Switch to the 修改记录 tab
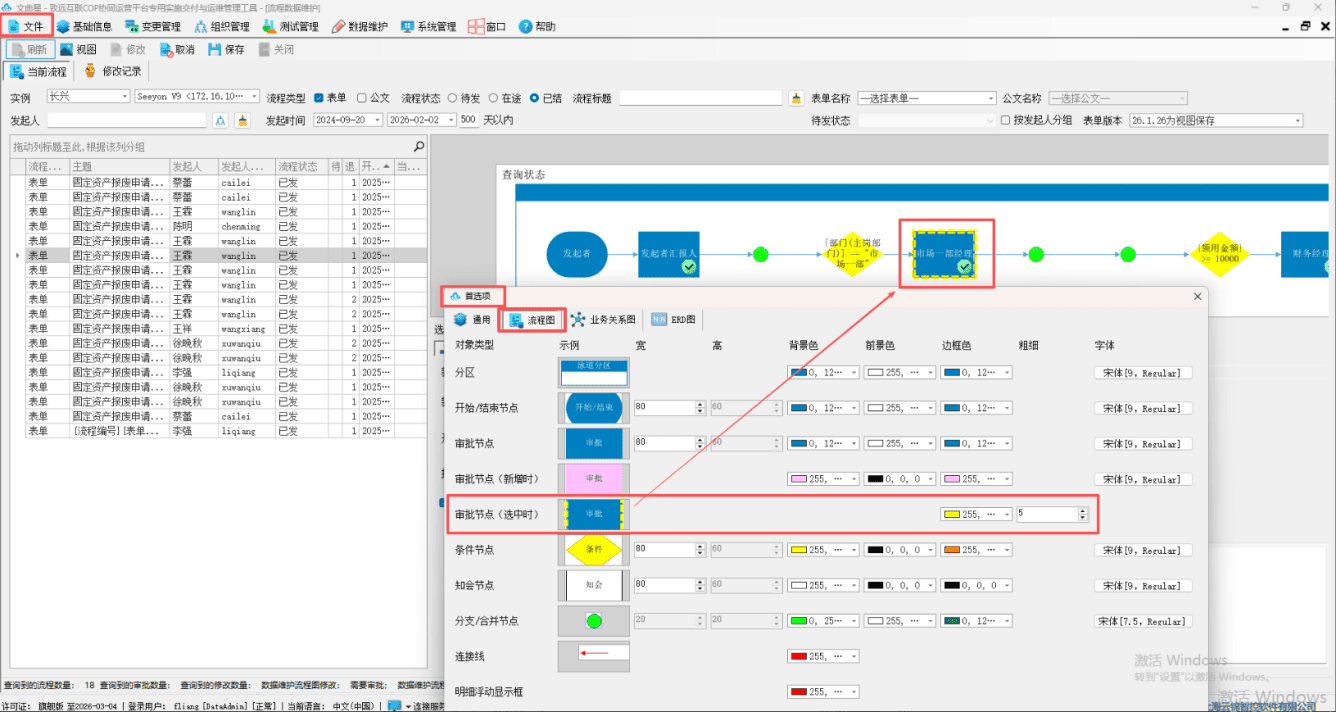 [x=112, y=71]
